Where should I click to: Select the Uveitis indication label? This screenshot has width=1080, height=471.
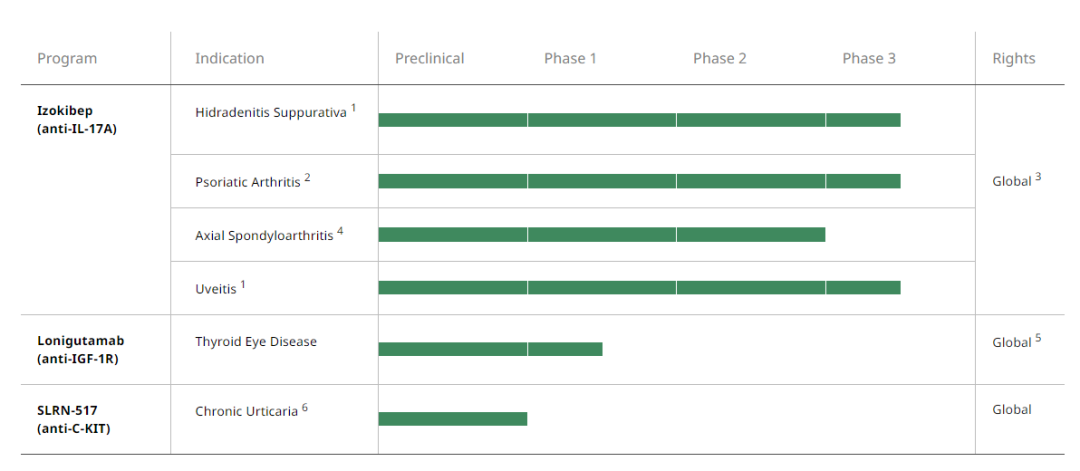[216, 288]
